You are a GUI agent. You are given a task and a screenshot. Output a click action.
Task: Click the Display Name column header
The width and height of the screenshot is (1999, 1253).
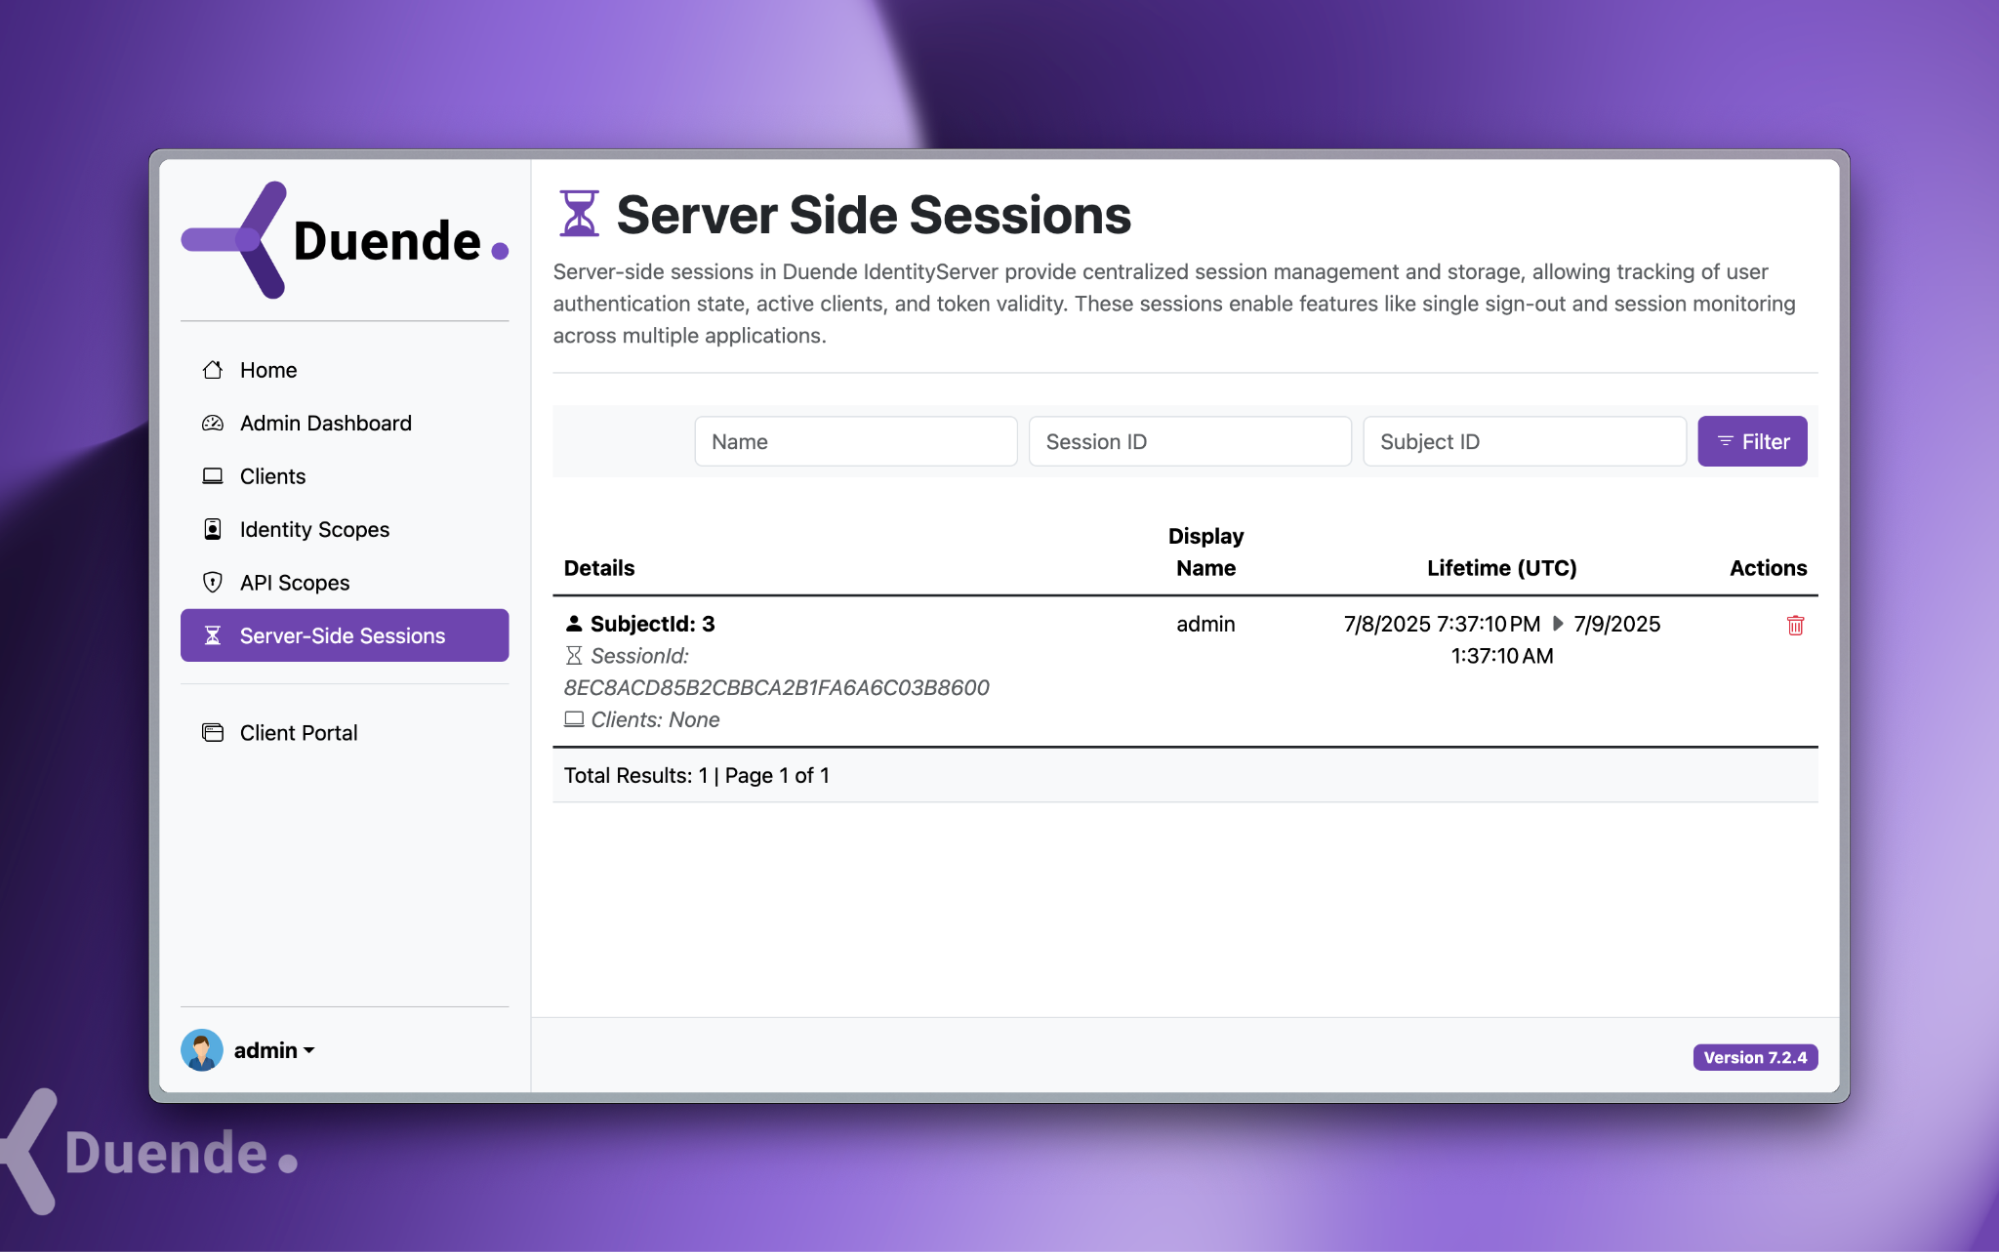click(x=1205, y=551)
